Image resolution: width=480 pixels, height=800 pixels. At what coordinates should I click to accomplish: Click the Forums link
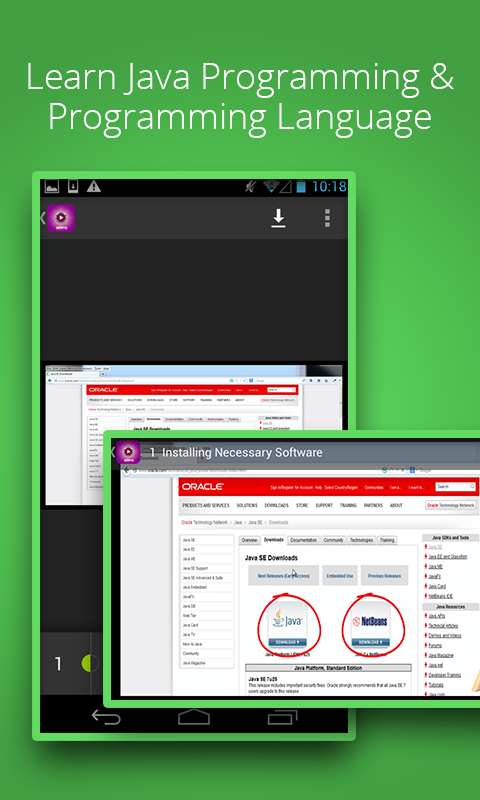pyautogui.click(x=435, y=645)
